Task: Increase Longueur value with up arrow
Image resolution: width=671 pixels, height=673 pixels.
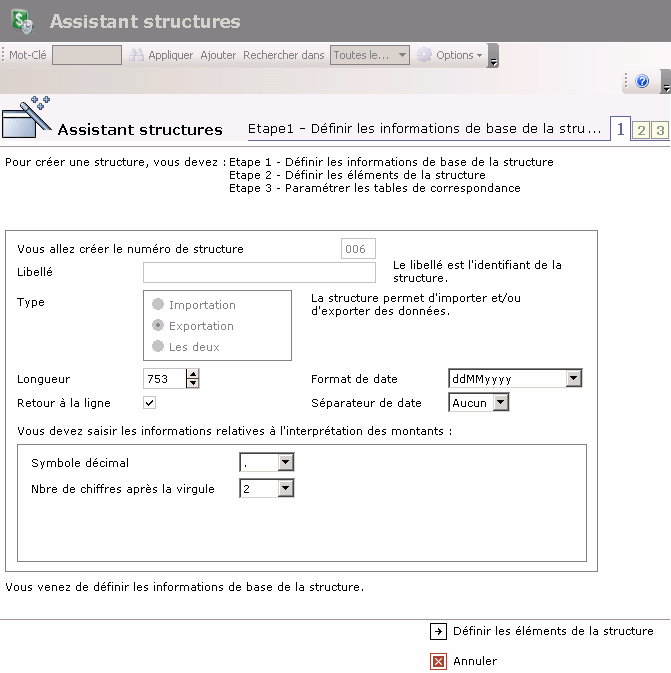Action: click(x=193, y=374)
